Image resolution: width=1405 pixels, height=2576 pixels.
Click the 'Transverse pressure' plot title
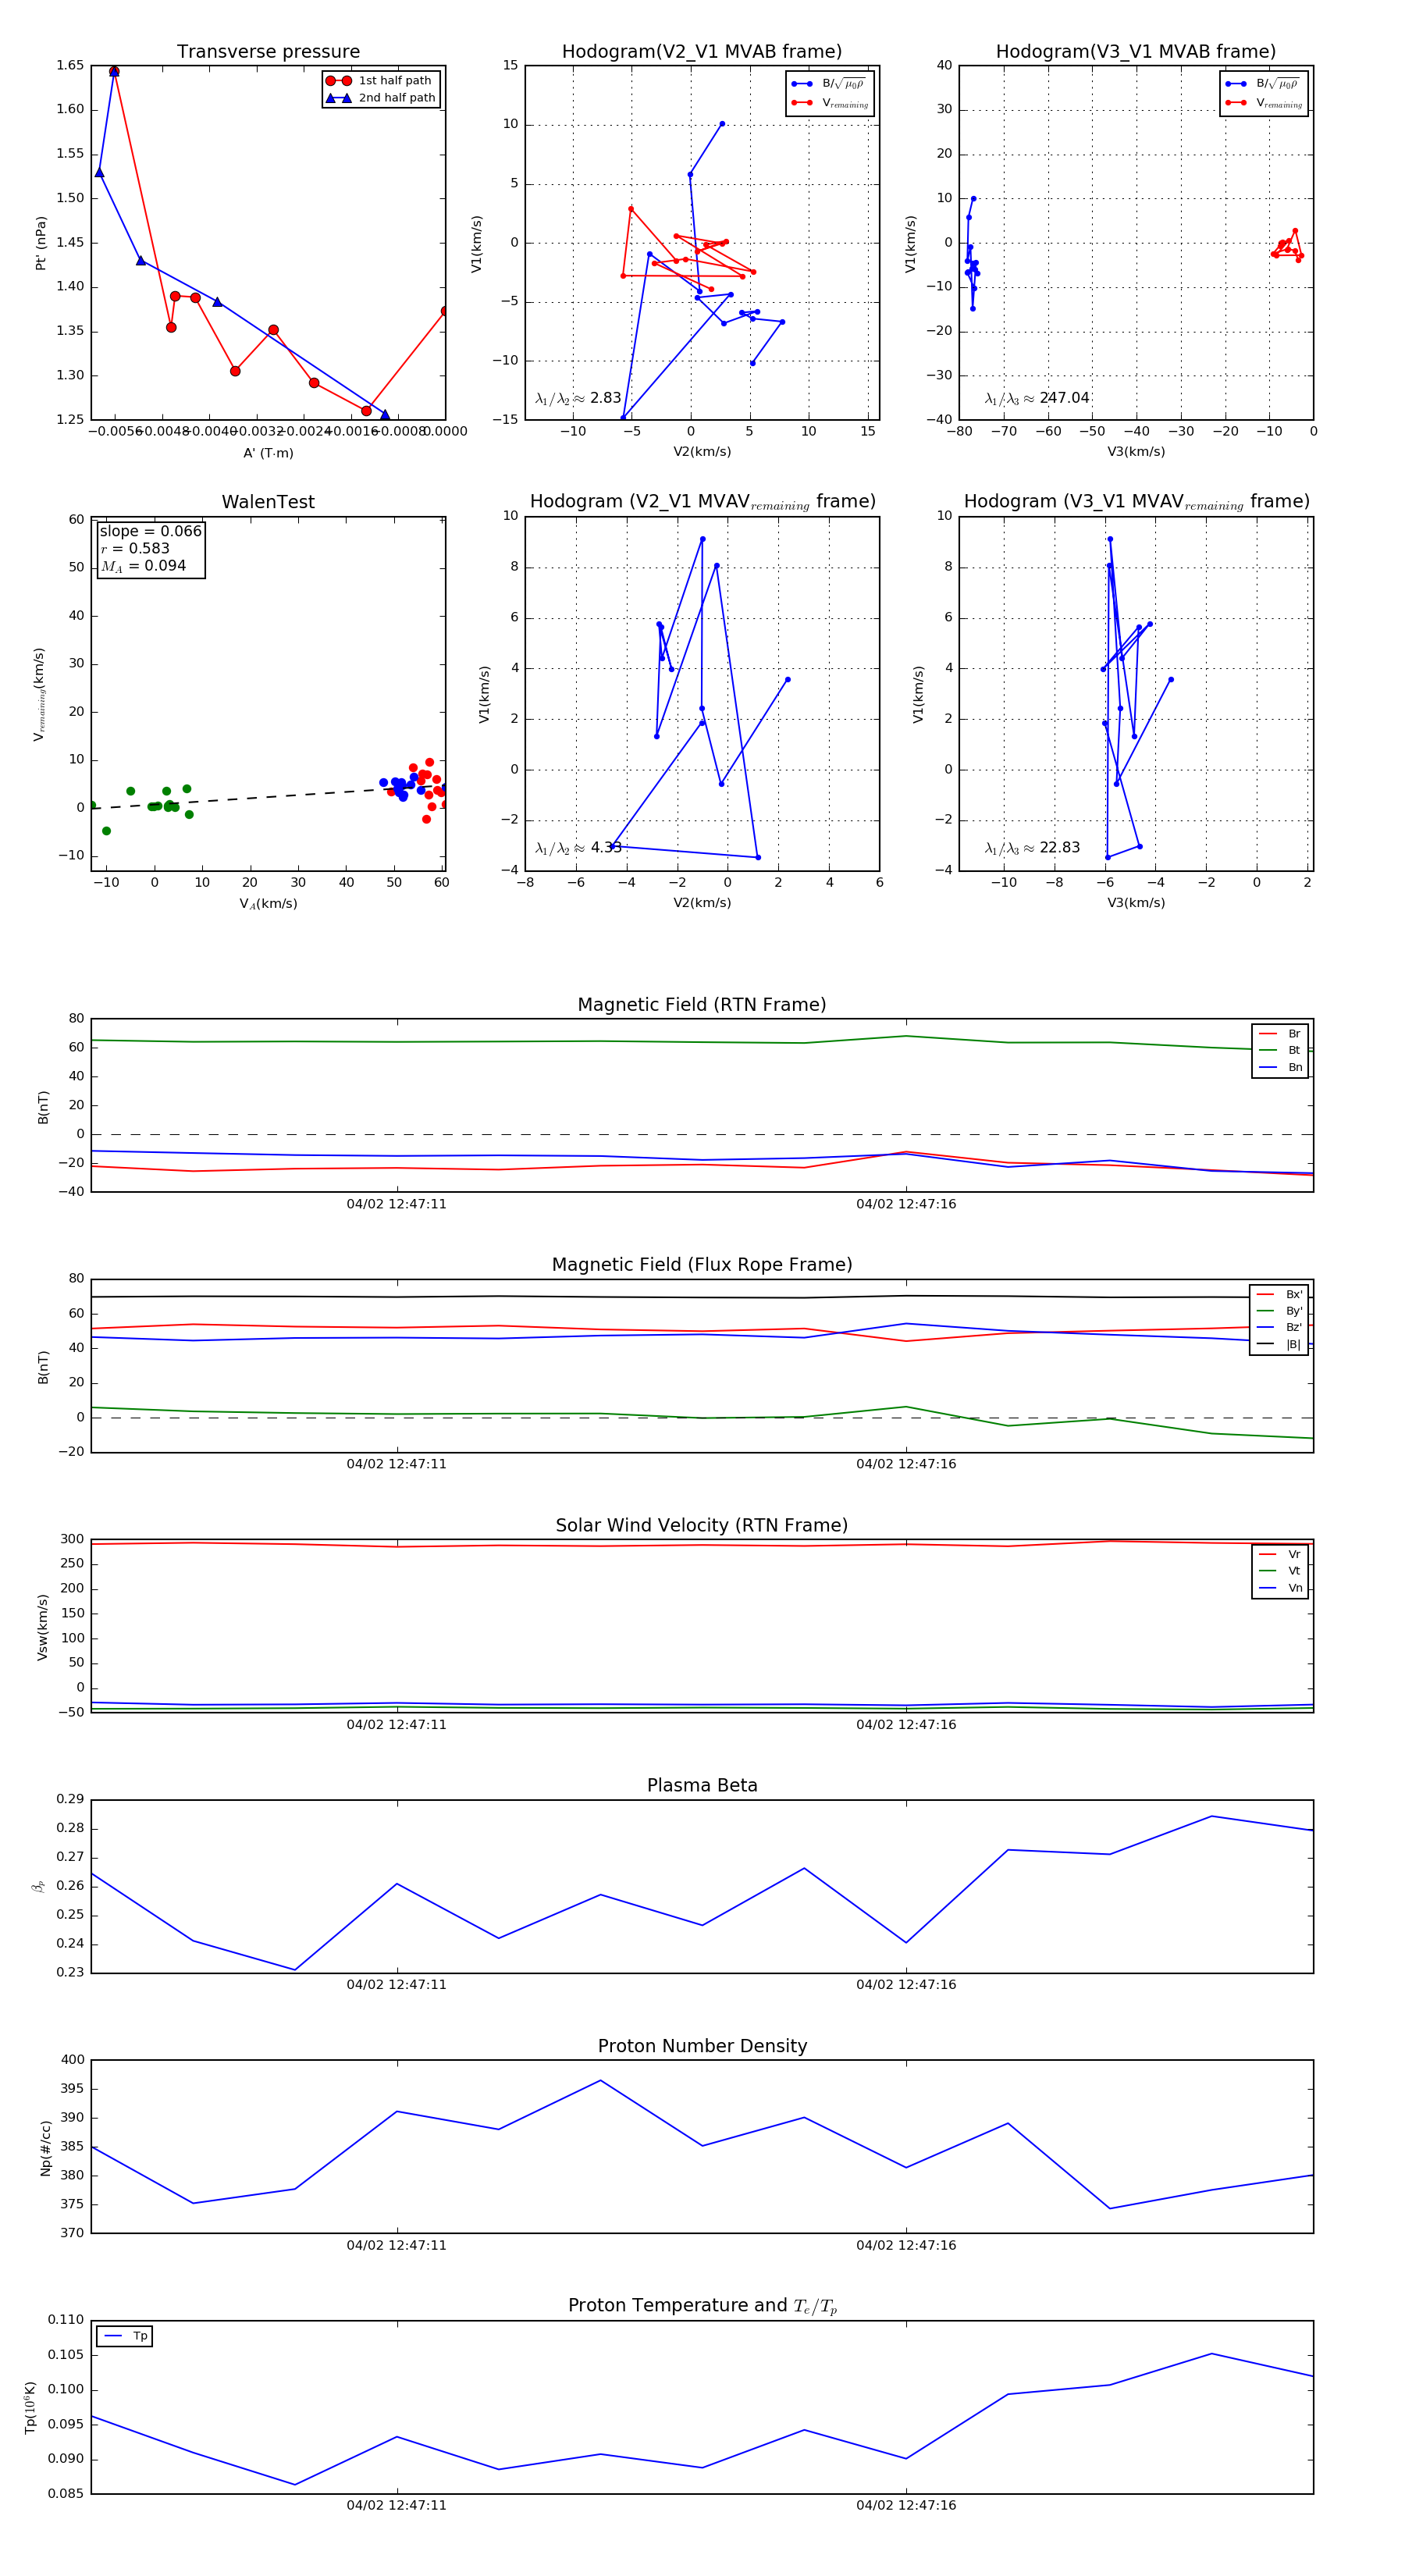coord(268,52)
